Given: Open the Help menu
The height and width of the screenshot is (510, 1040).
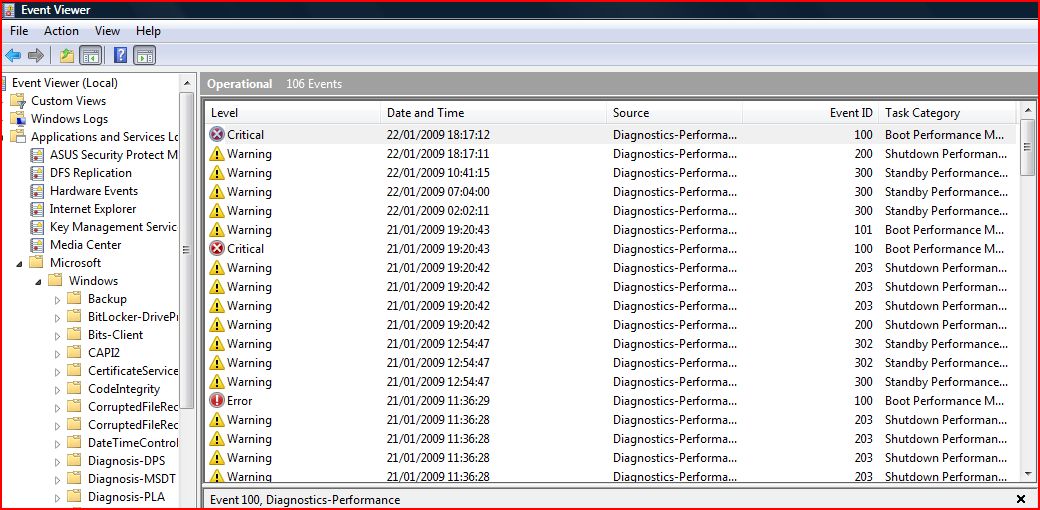Looking at the screenshot, I should coord(149,31).
